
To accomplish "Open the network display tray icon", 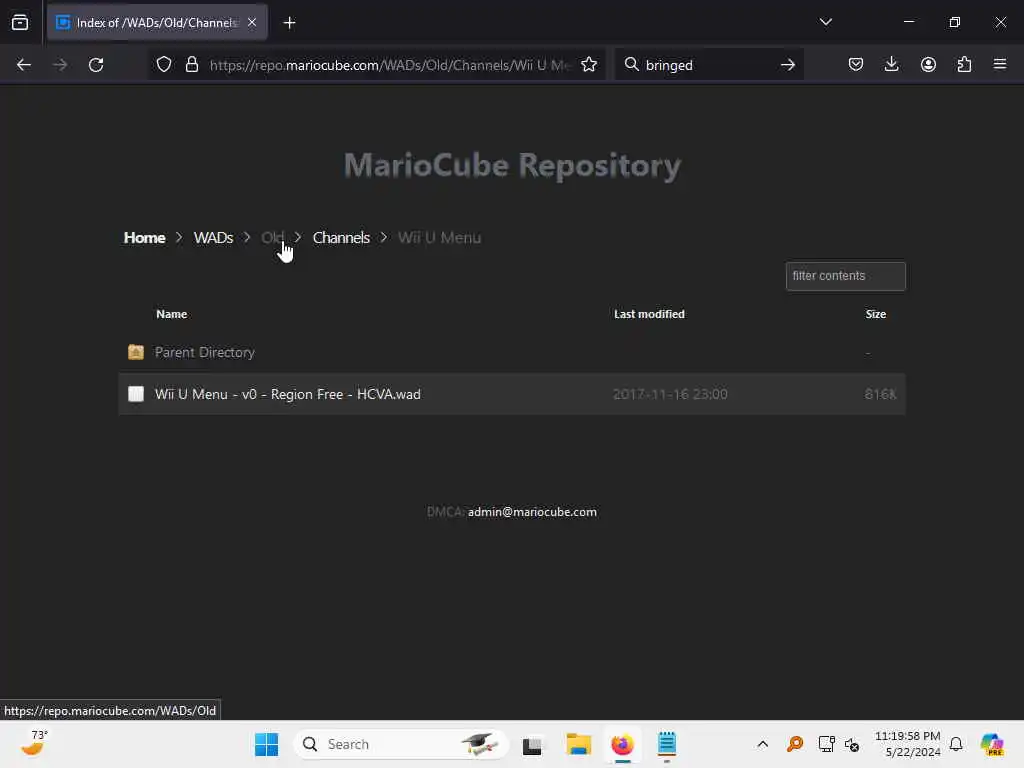I will pyautogui.click(x=826, y=744).
